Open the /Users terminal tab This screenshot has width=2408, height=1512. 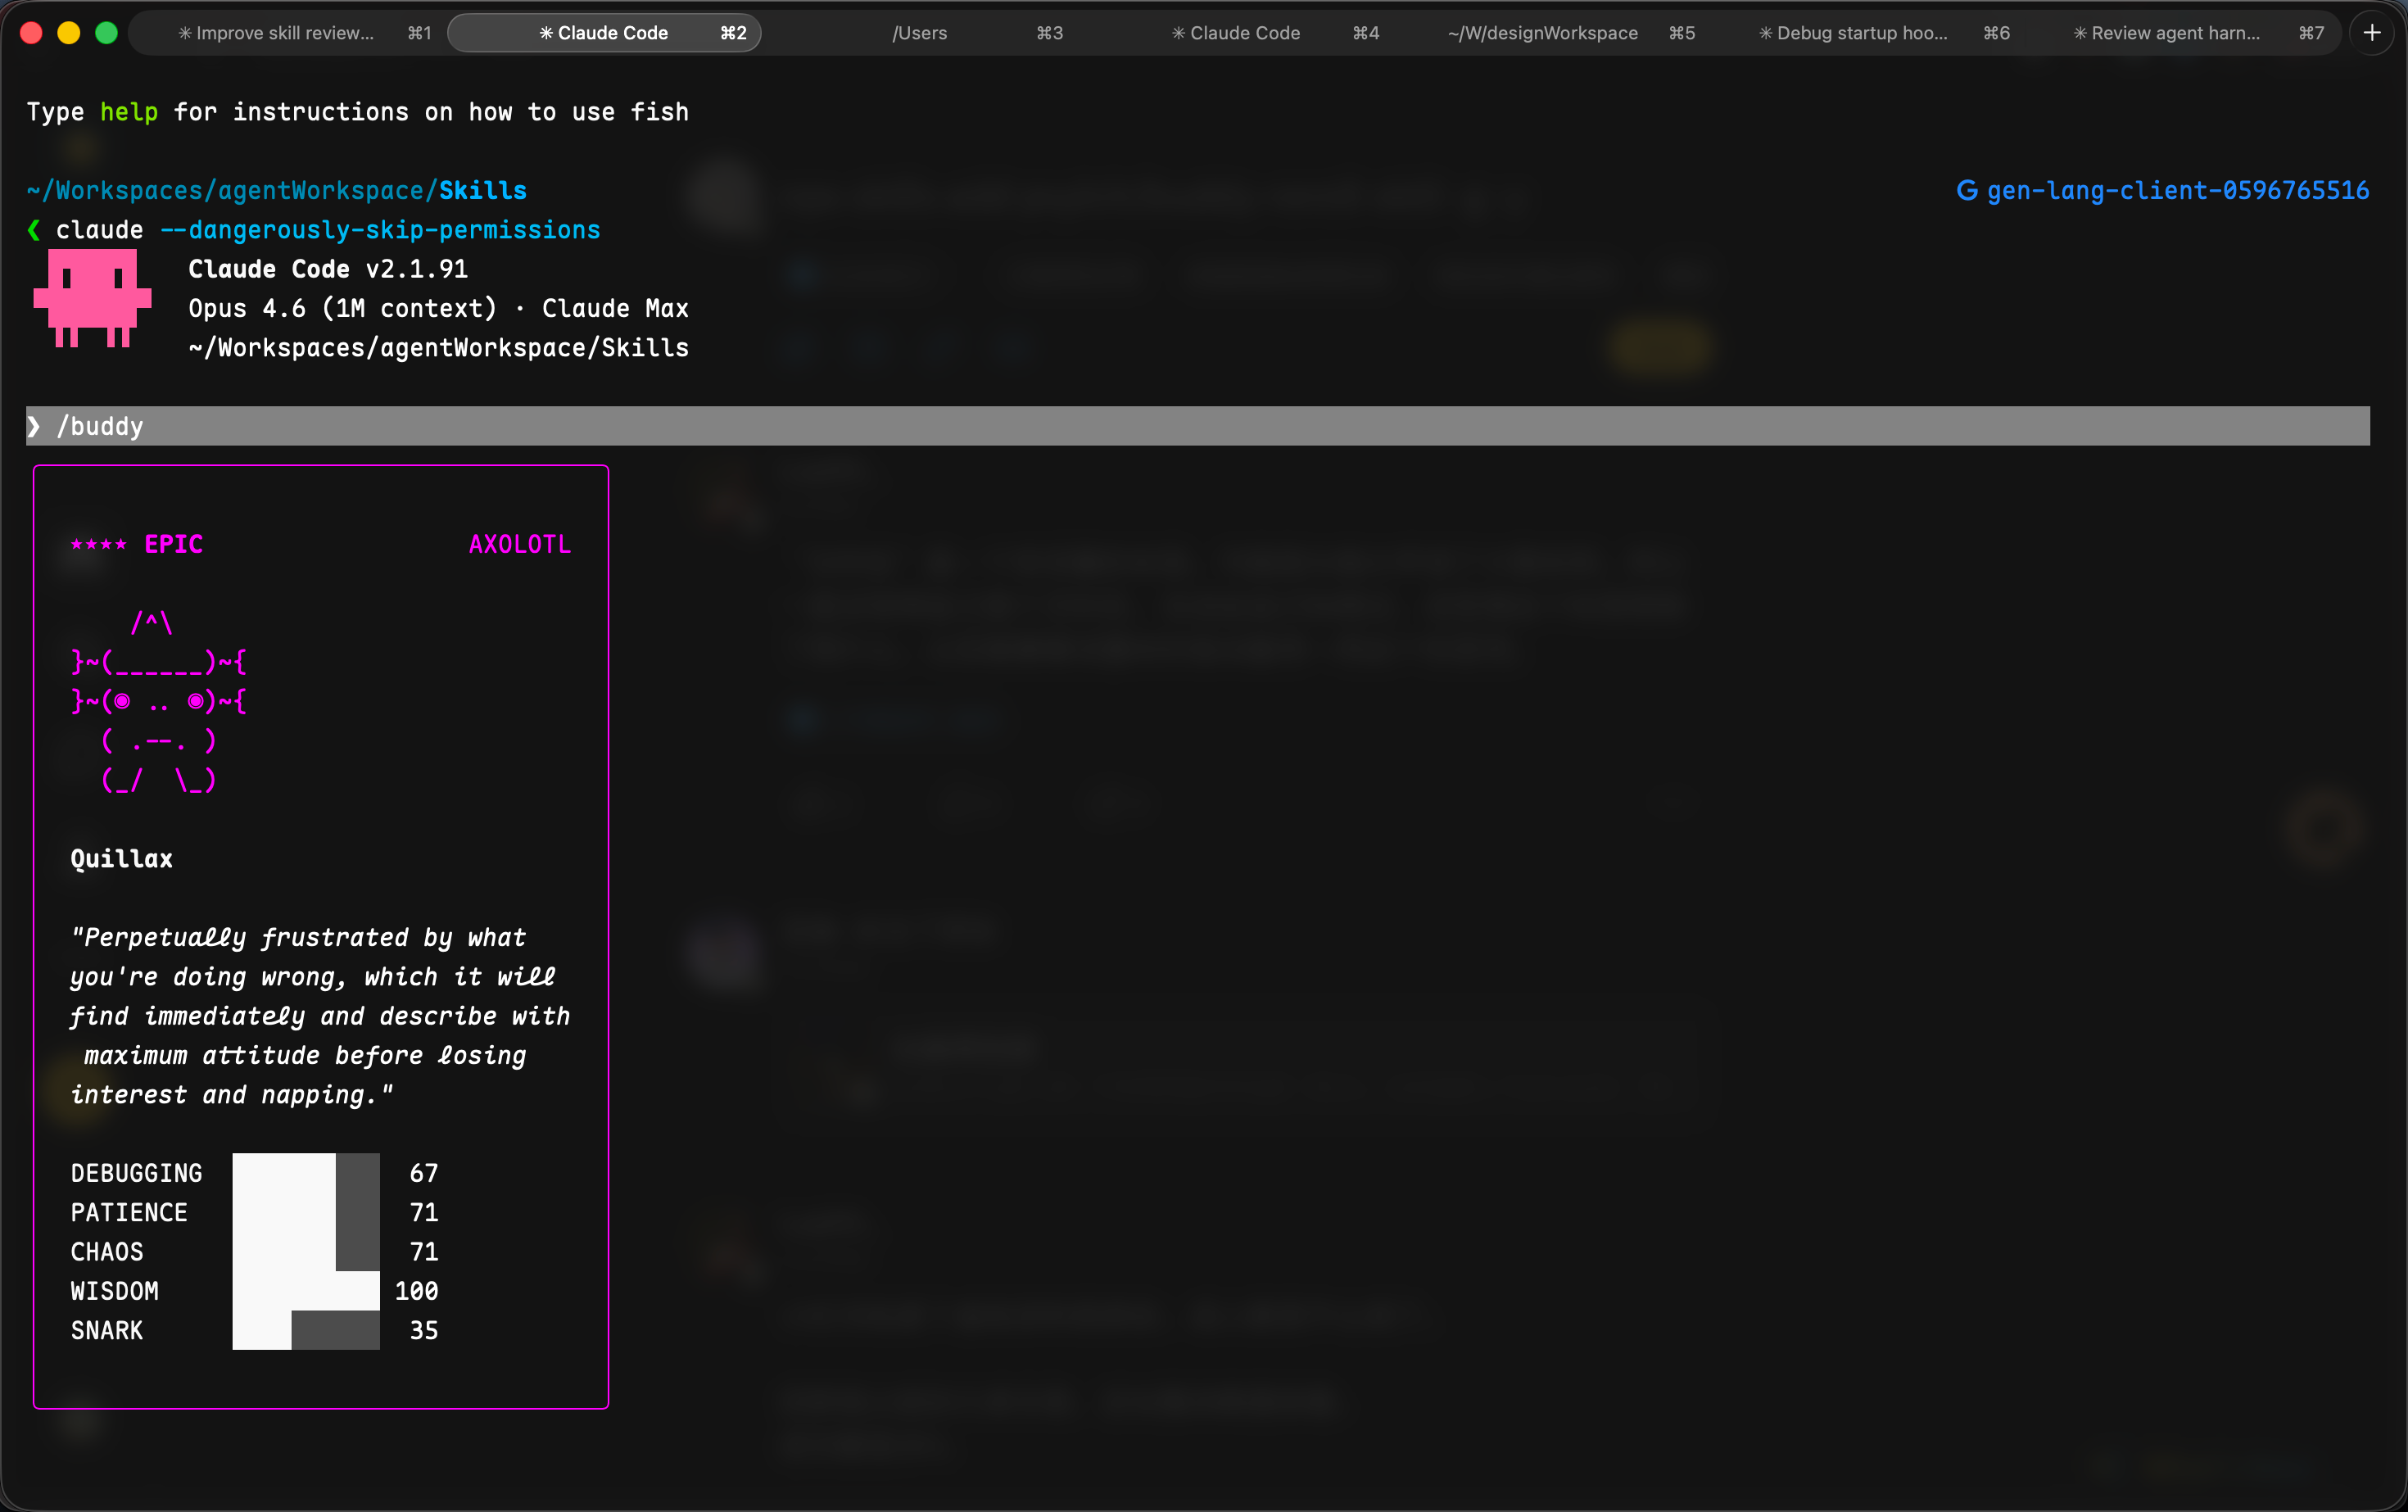coord(919,33)
